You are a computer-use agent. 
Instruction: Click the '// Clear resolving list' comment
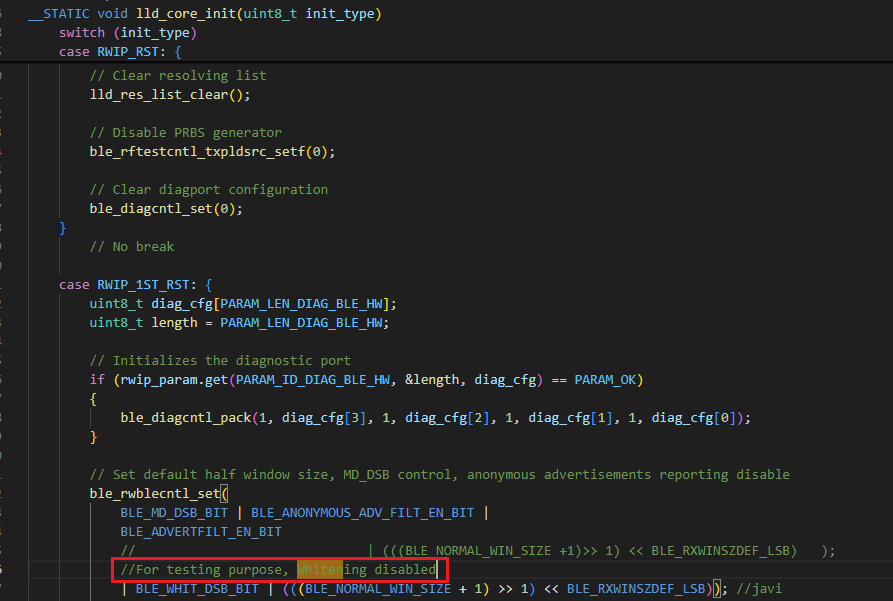click(178, 75)
